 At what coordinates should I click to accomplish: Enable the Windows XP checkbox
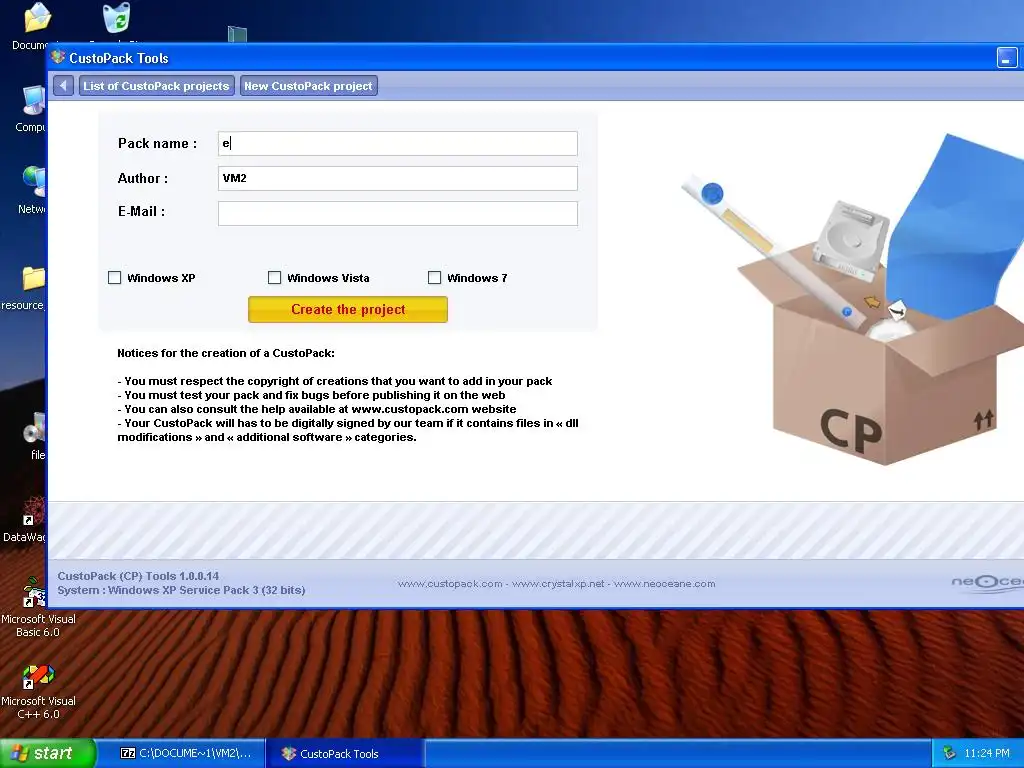[114, 278]
